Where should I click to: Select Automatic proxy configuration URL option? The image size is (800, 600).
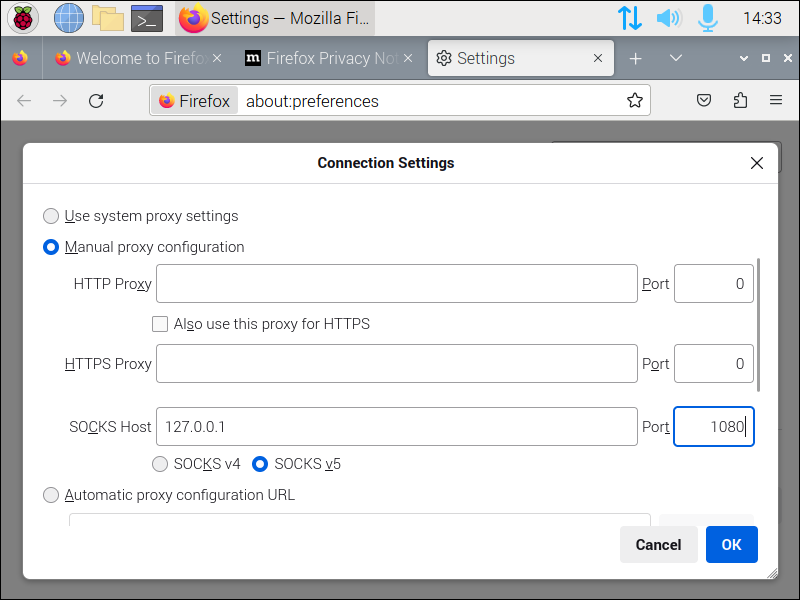pos(51,495)
